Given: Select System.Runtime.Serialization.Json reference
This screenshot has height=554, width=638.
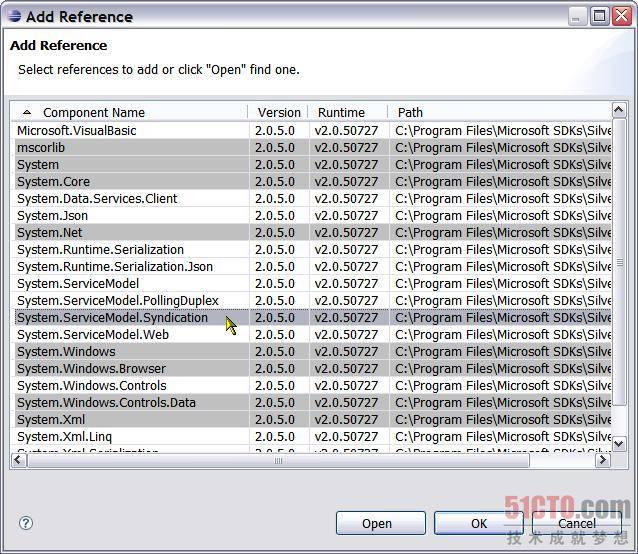Looking at the screenshot, I should pyautogui.click(x=311, y=266).
